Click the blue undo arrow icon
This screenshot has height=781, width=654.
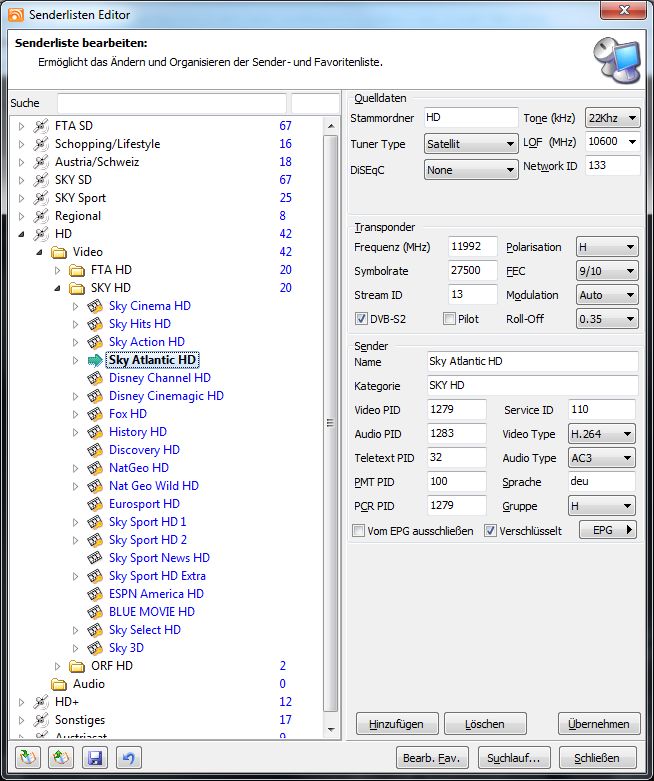point(127,759)
